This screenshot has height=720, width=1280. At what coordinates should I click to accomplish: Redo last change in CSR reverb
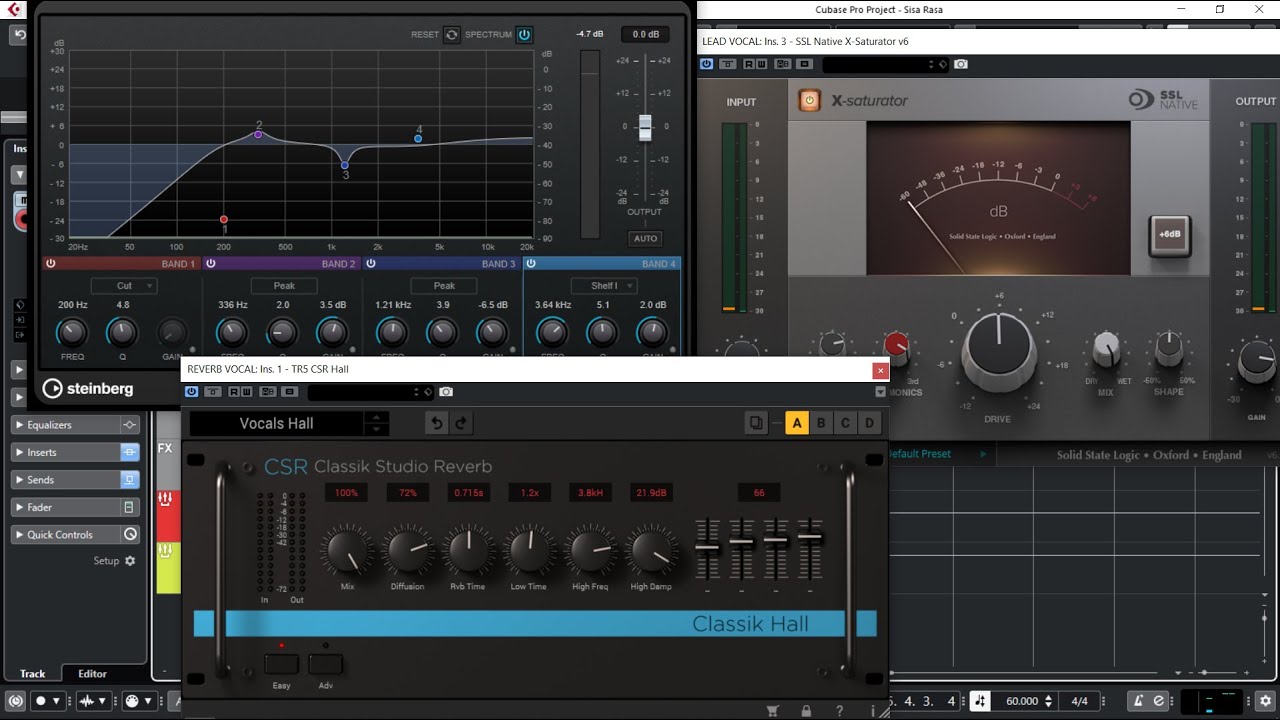pos(461,423)
